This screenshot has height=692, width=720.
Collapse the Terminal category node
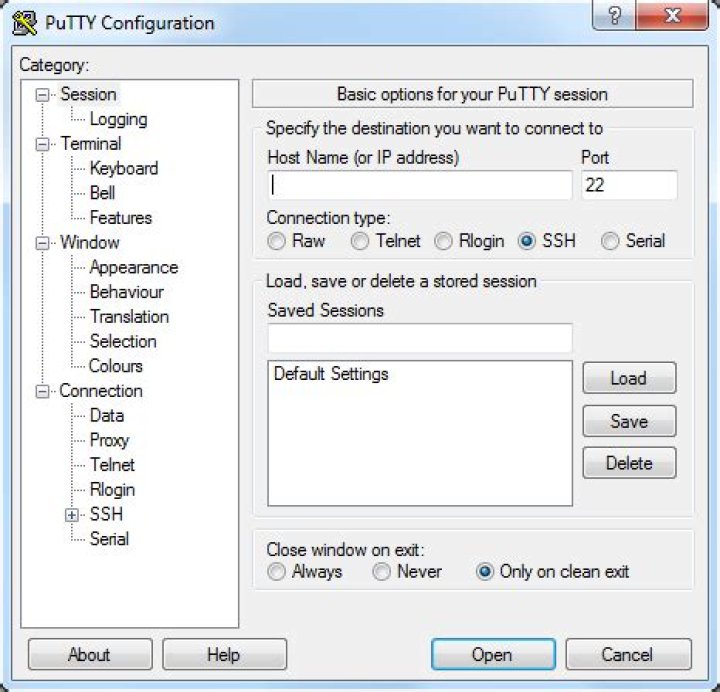tap(42, 144)
